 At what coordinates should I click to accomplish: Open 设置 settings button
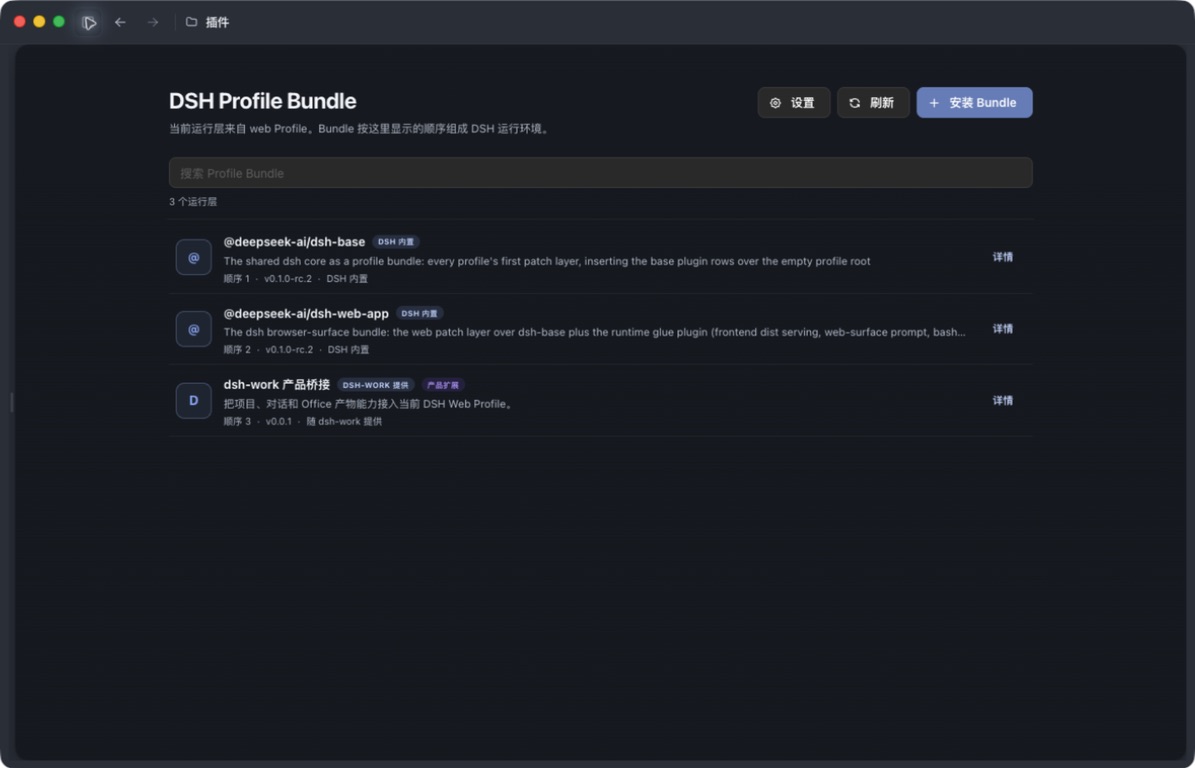point(793,103)
